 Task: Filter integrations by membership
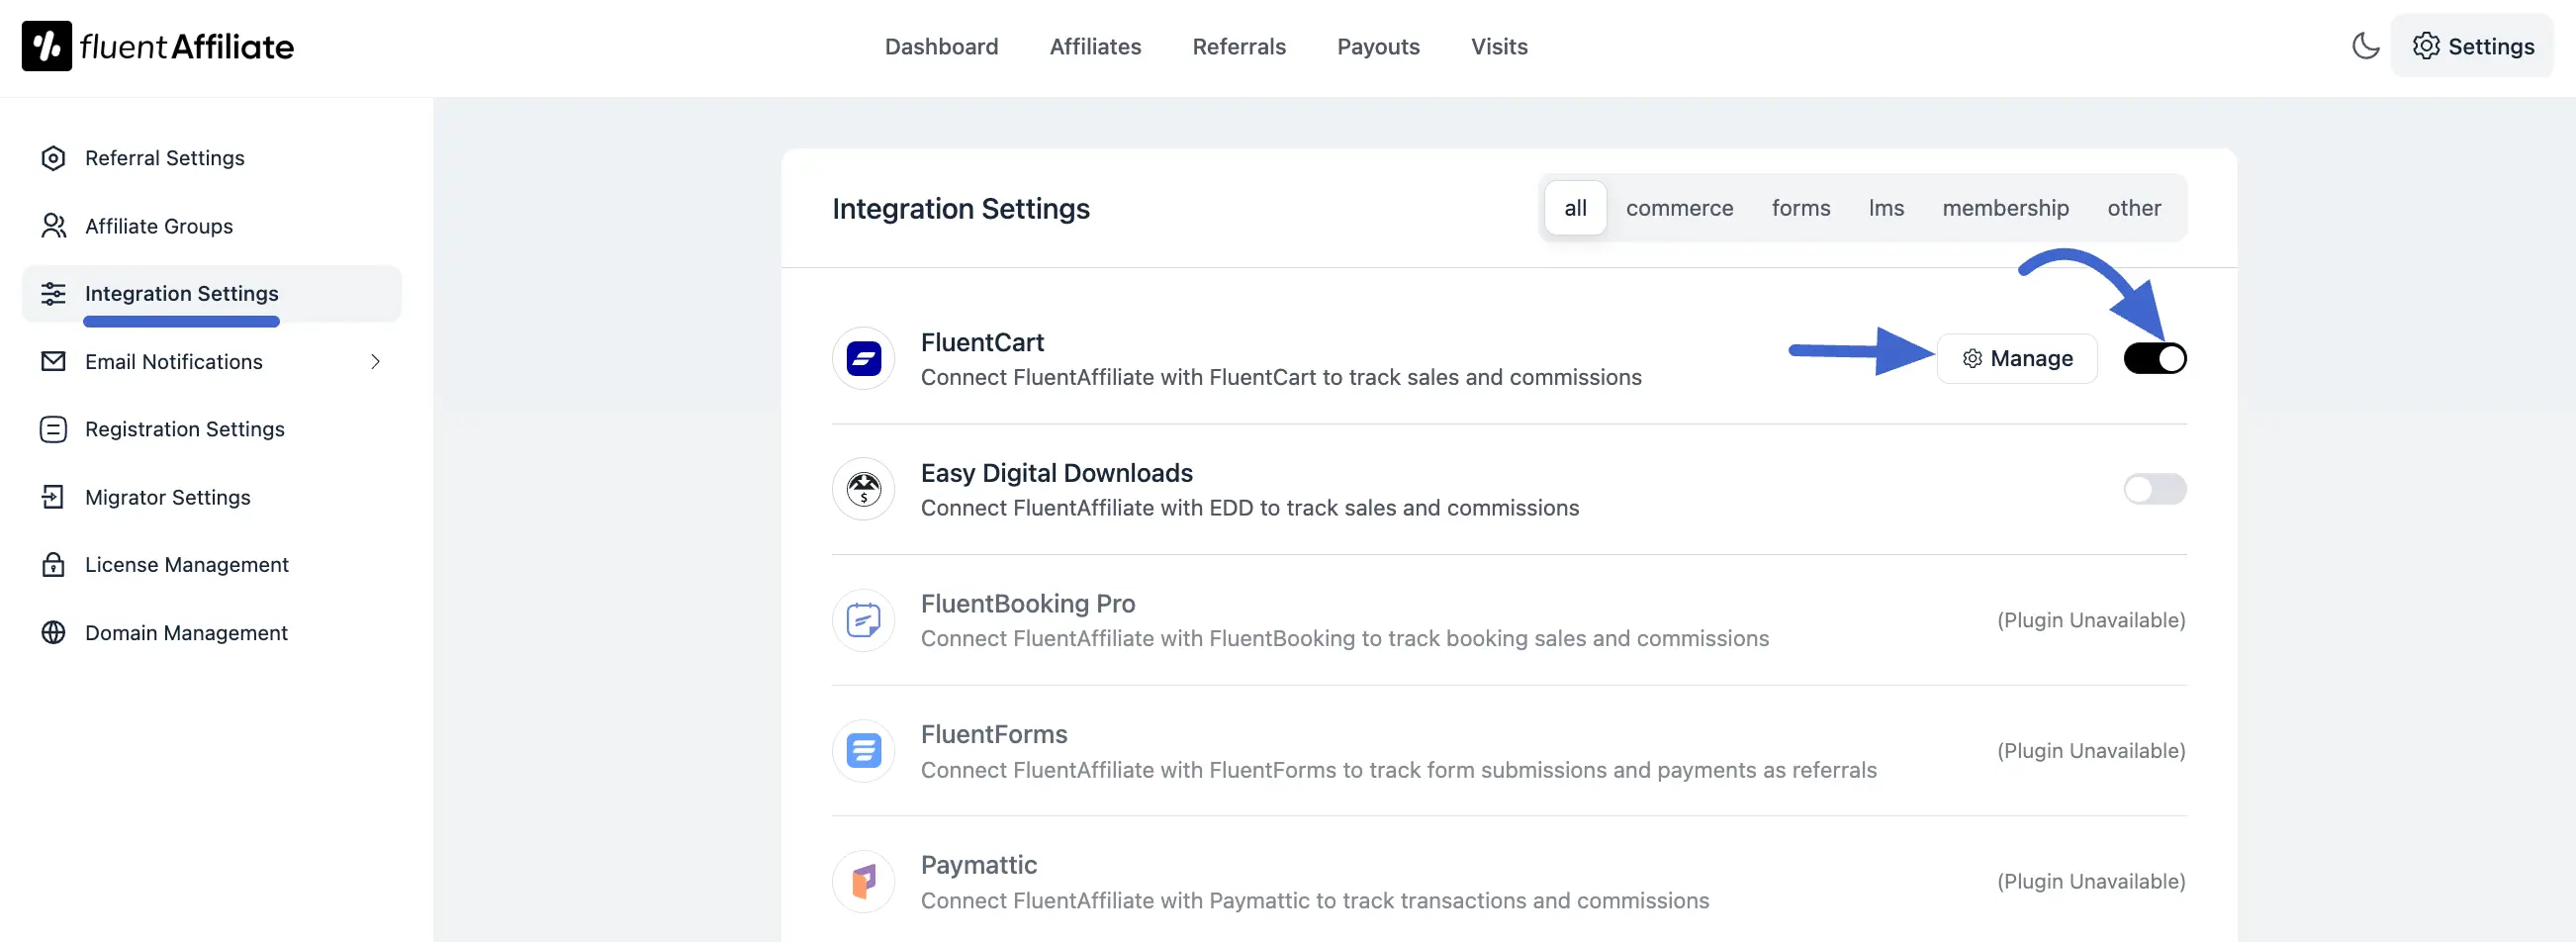click(x=2005, y=208)
